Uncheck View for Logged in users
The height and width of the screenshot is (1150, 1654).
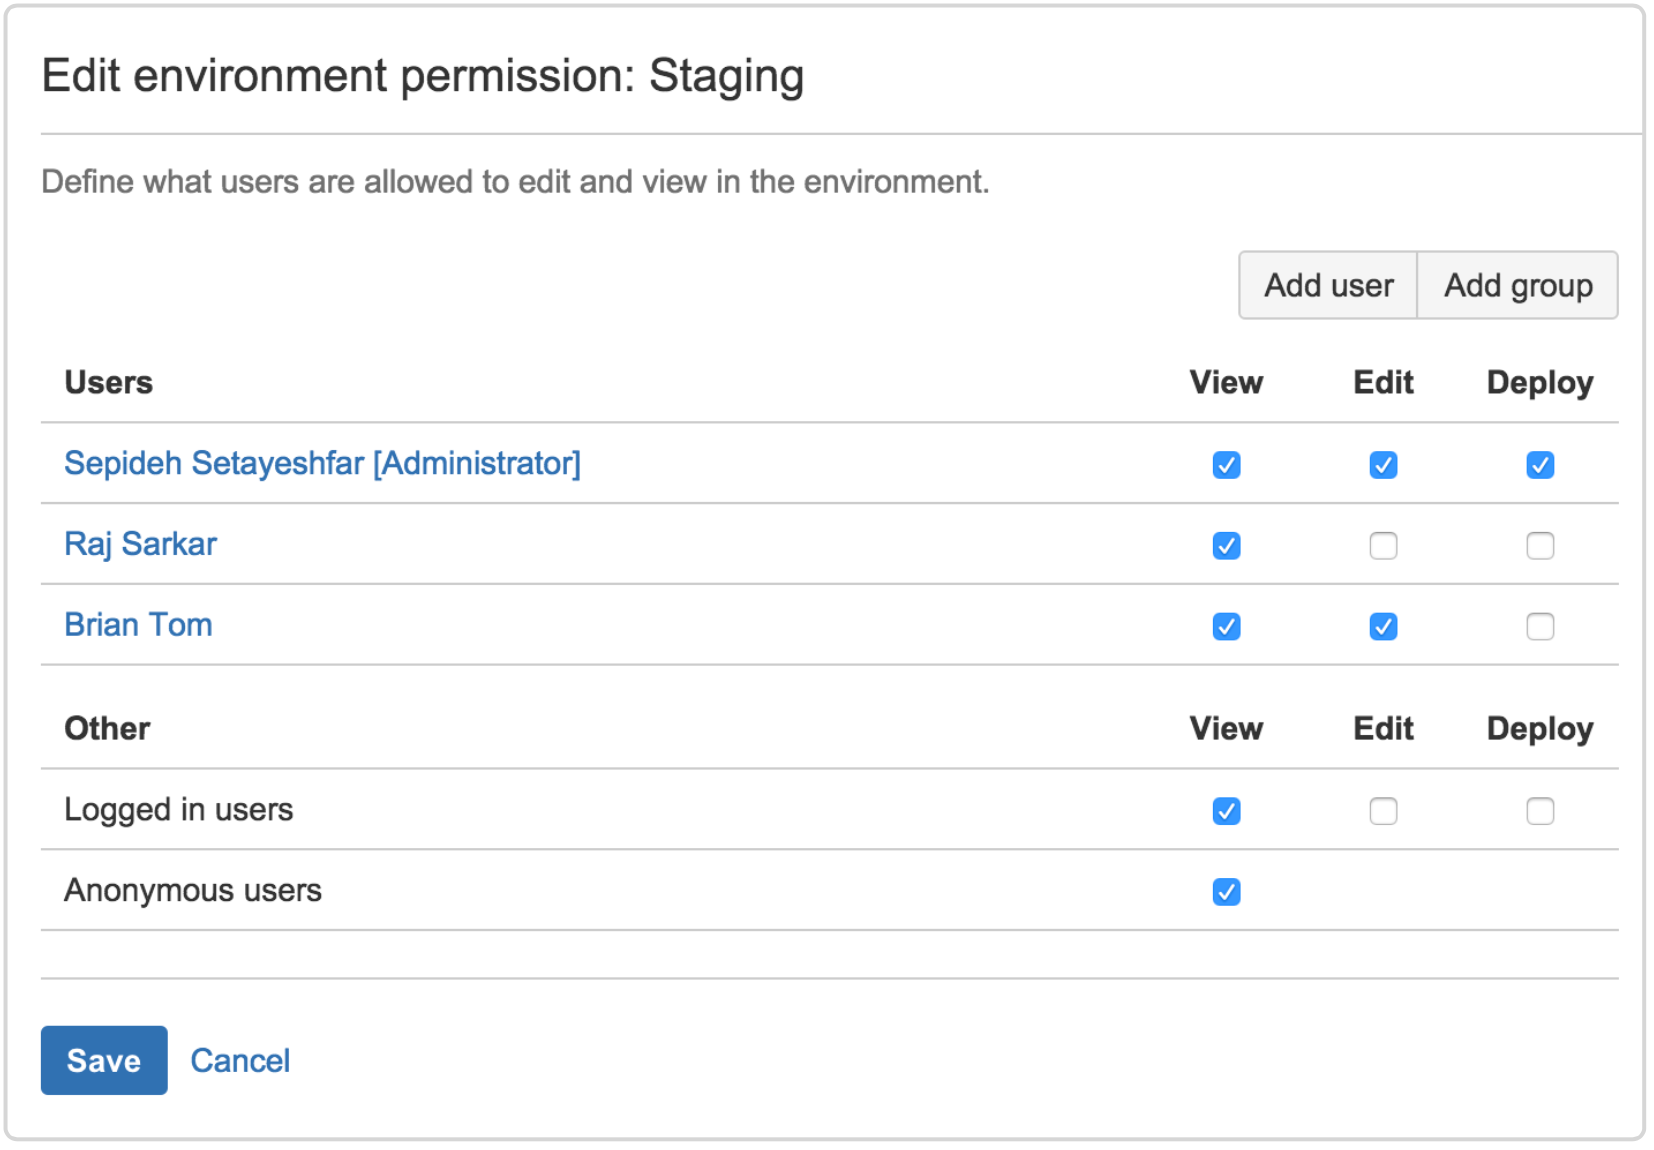pos(1226,811)
